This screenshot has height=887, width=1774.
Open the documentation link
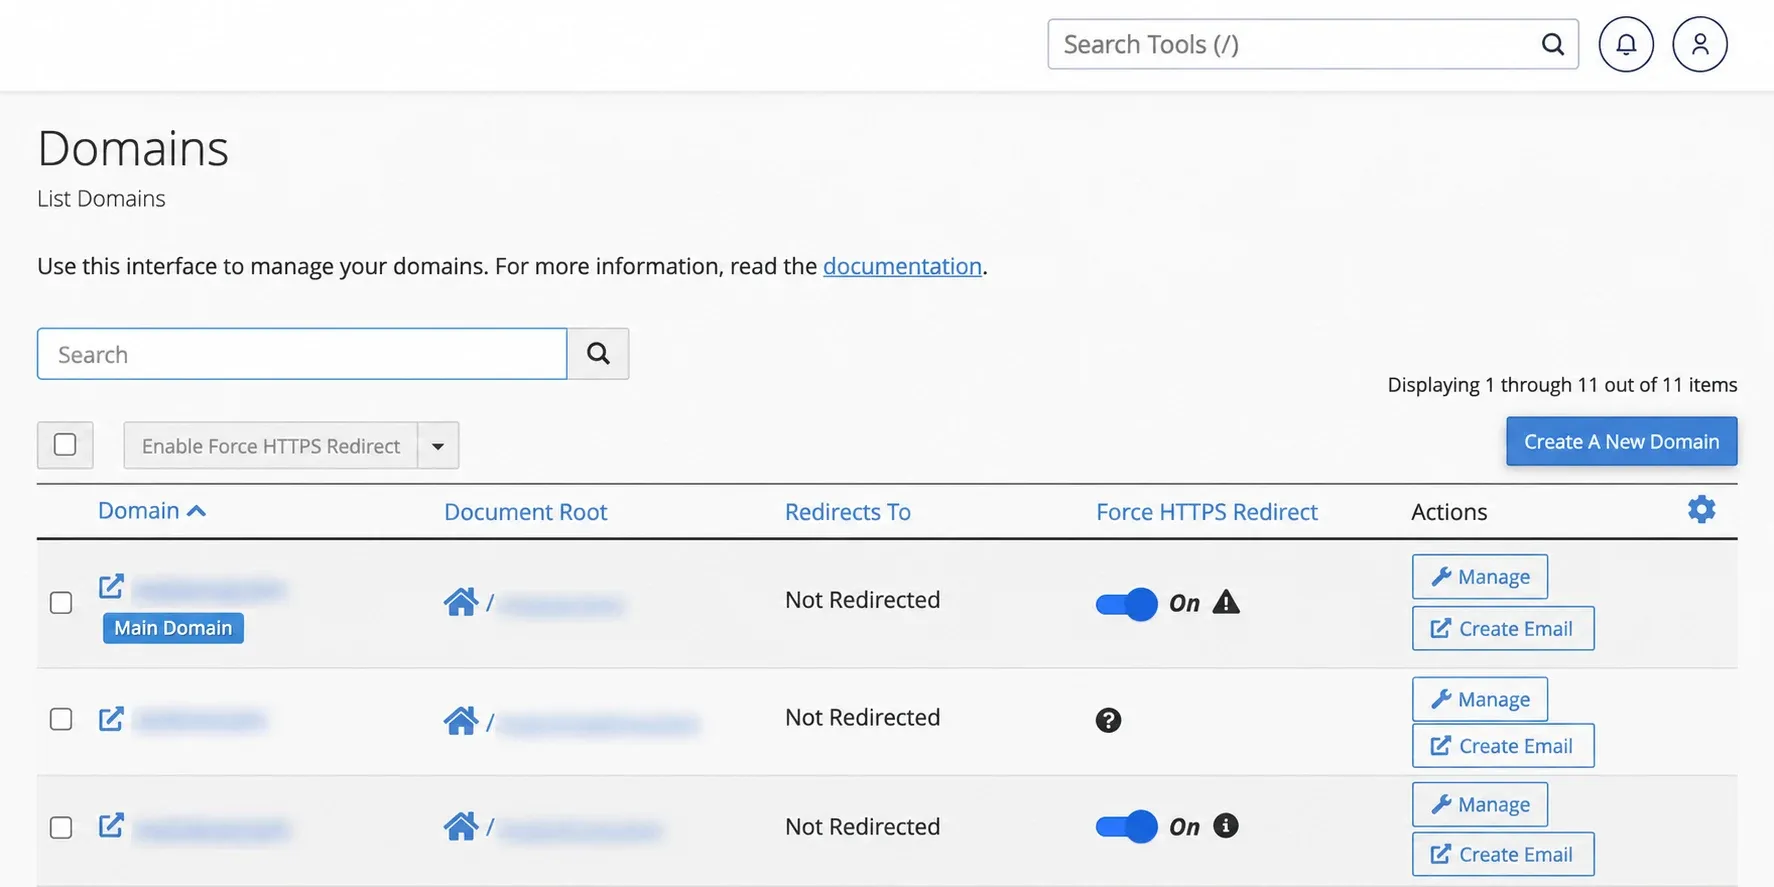tap(902, 266)
